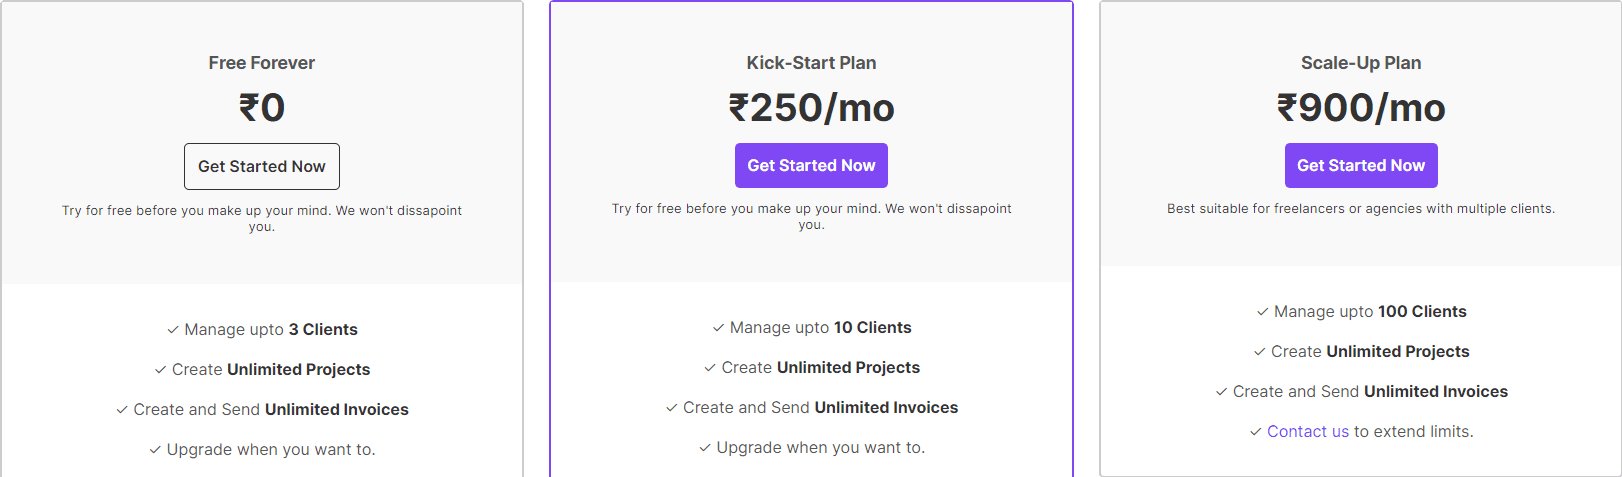Select the Kick-Start Plan title
1622x477 pixels.
coord(811,63)
